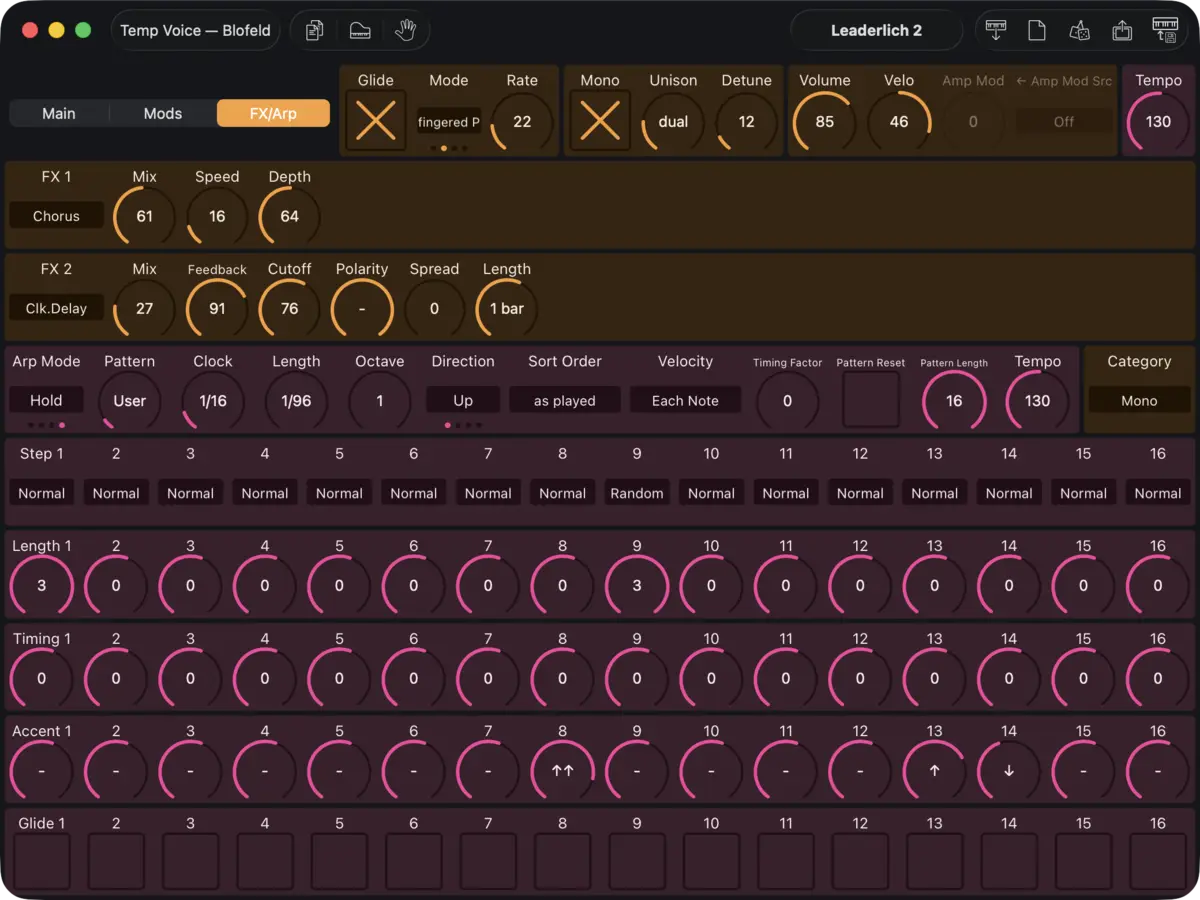Click the Temp Voice — Blofeld title button
This screenshot has height=900, width=1200.
(x=195, y=30)
